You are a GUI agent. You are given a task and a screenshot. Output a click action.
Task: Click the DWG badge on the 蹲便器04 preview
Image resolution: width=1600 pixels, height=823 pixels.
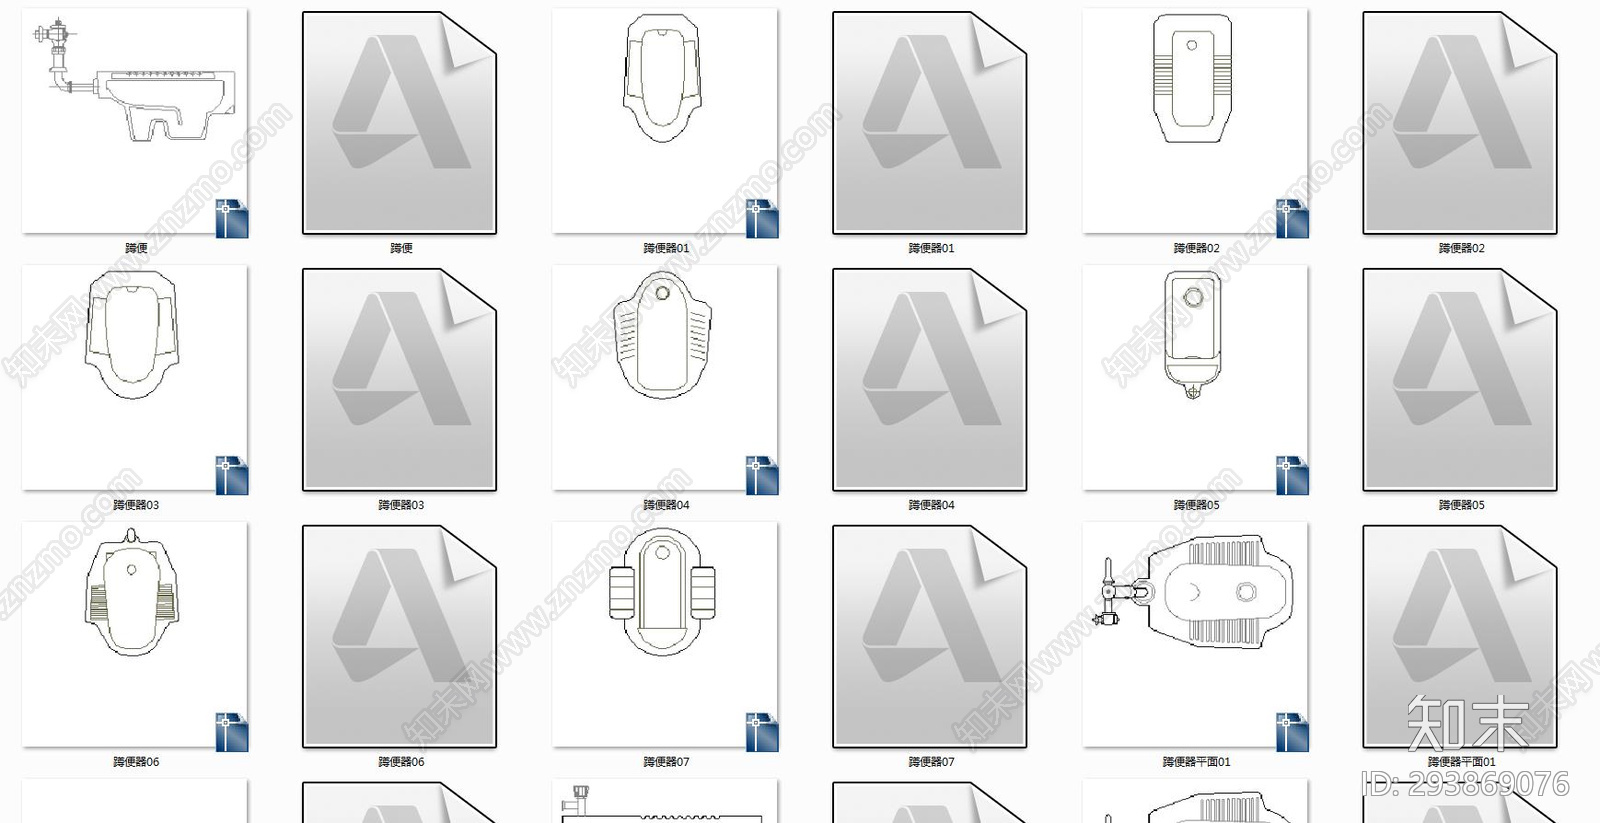[762, 475]
